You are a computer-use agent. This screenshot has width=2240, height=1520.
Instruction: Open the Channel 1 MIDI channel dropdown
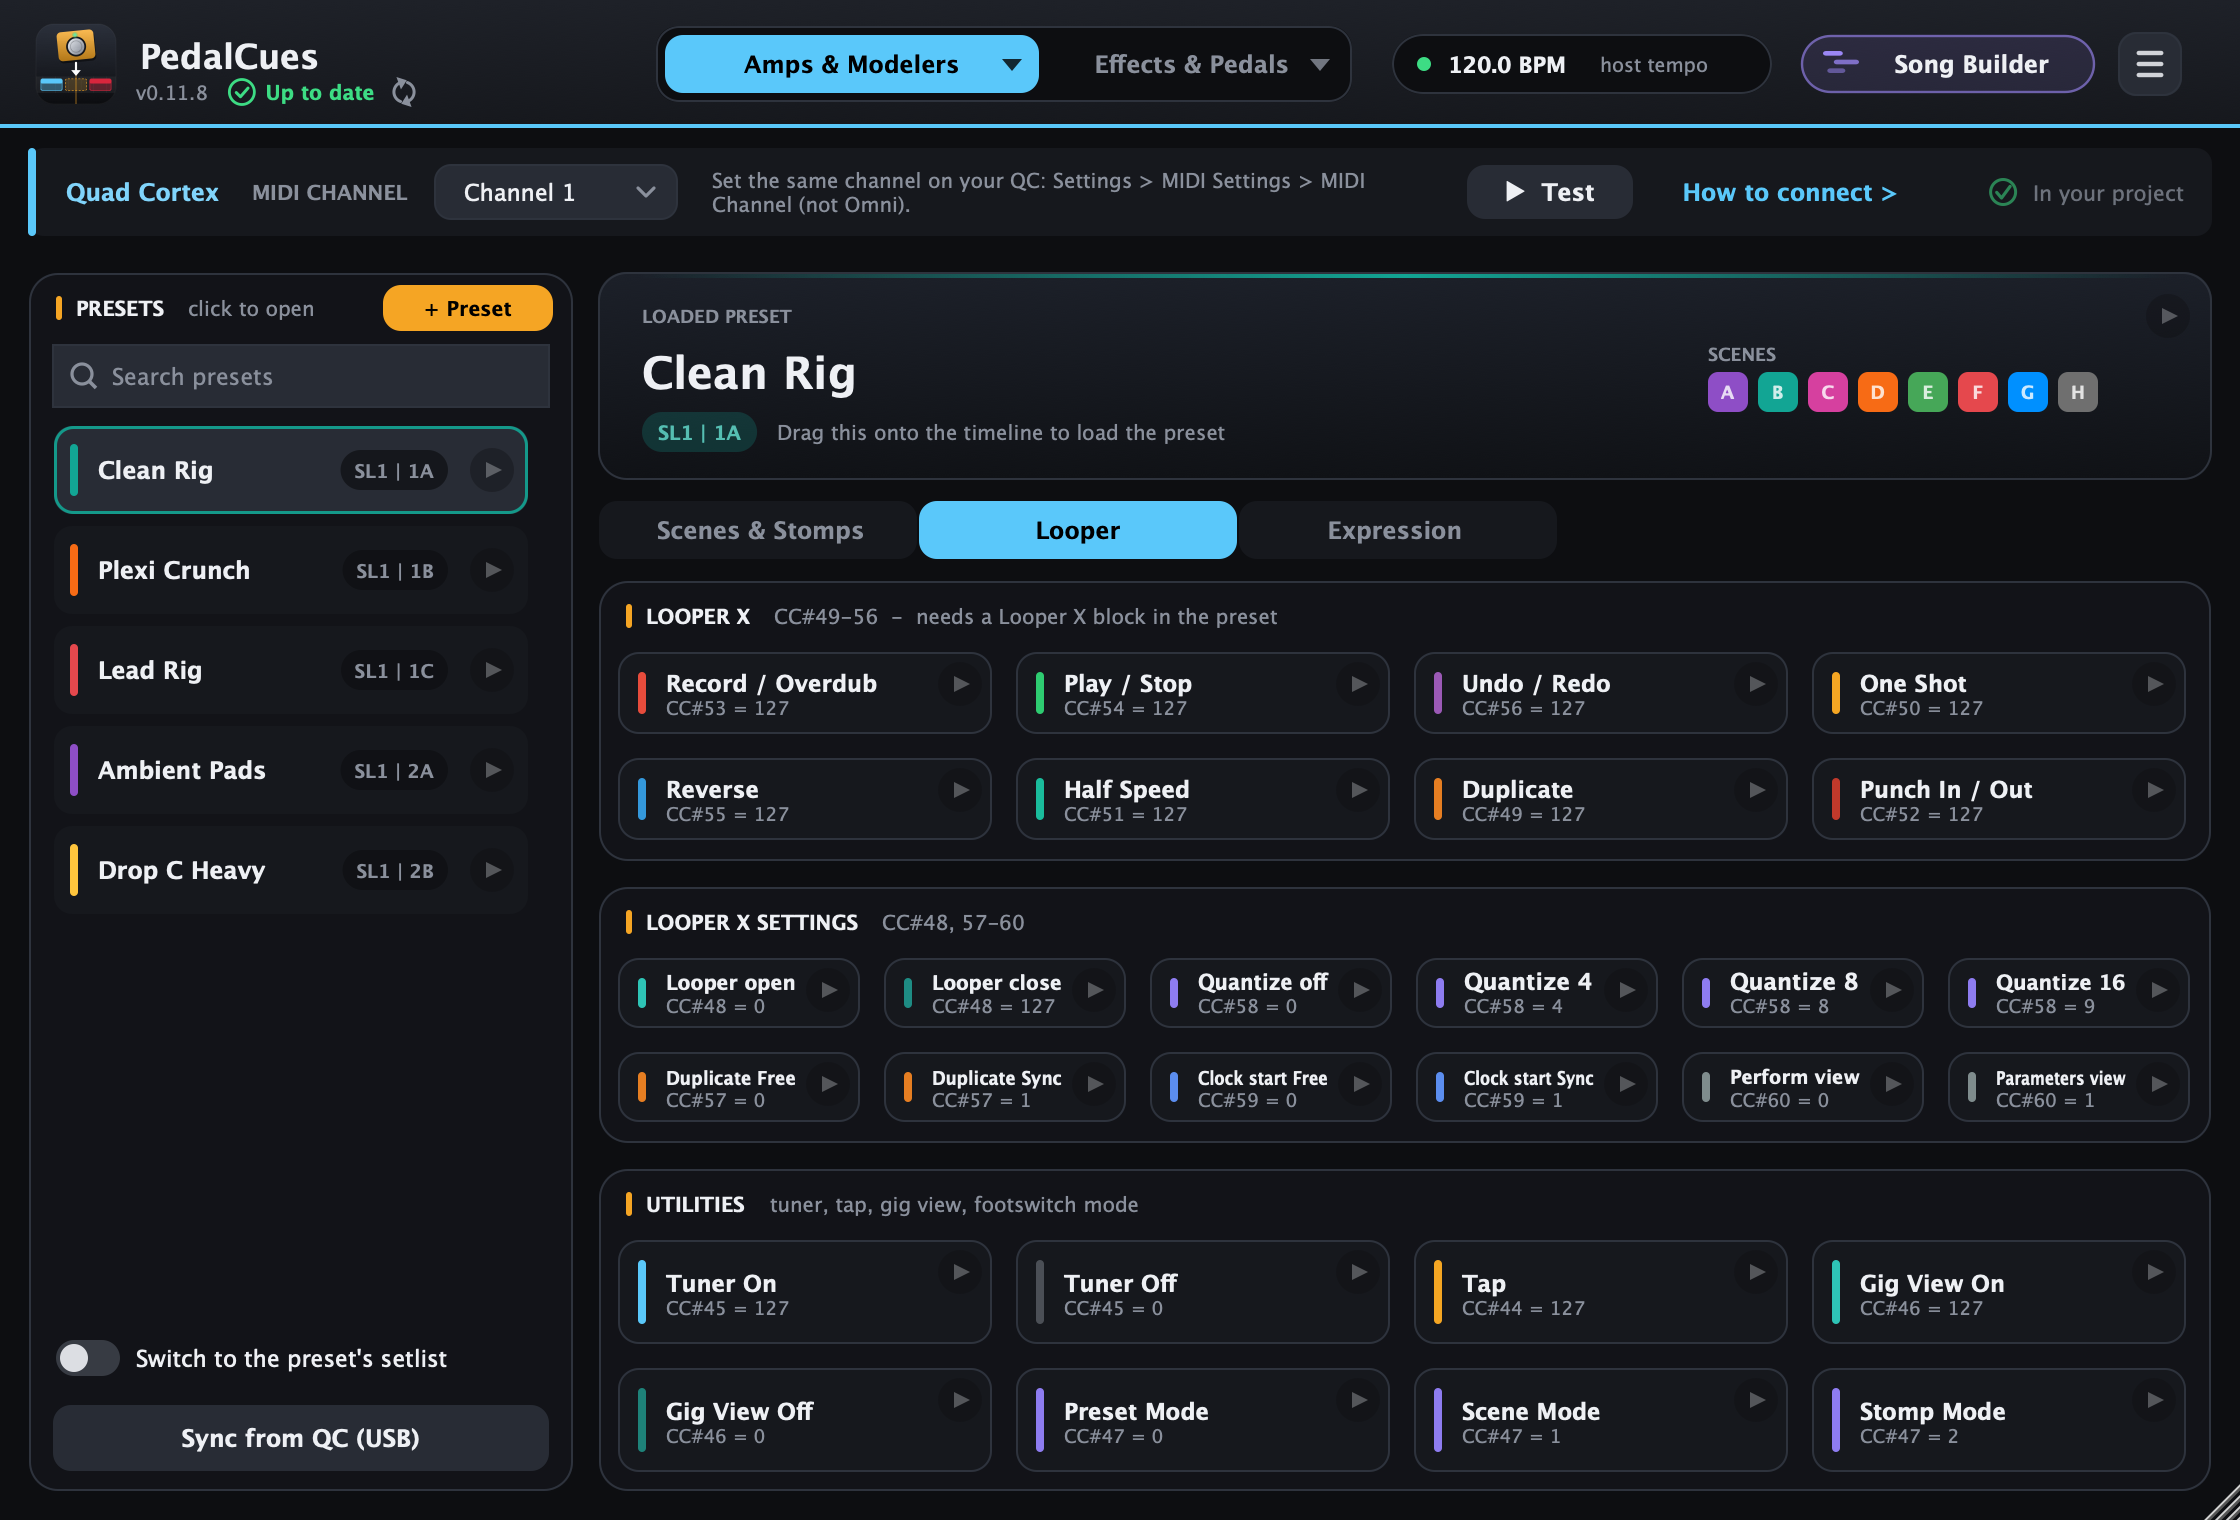click(x=556, y=192)
